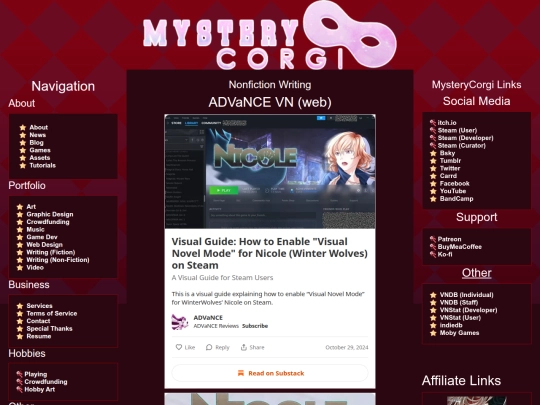Open the About link in navigation
The image size is (540, 405).
(x=39, y=127)
